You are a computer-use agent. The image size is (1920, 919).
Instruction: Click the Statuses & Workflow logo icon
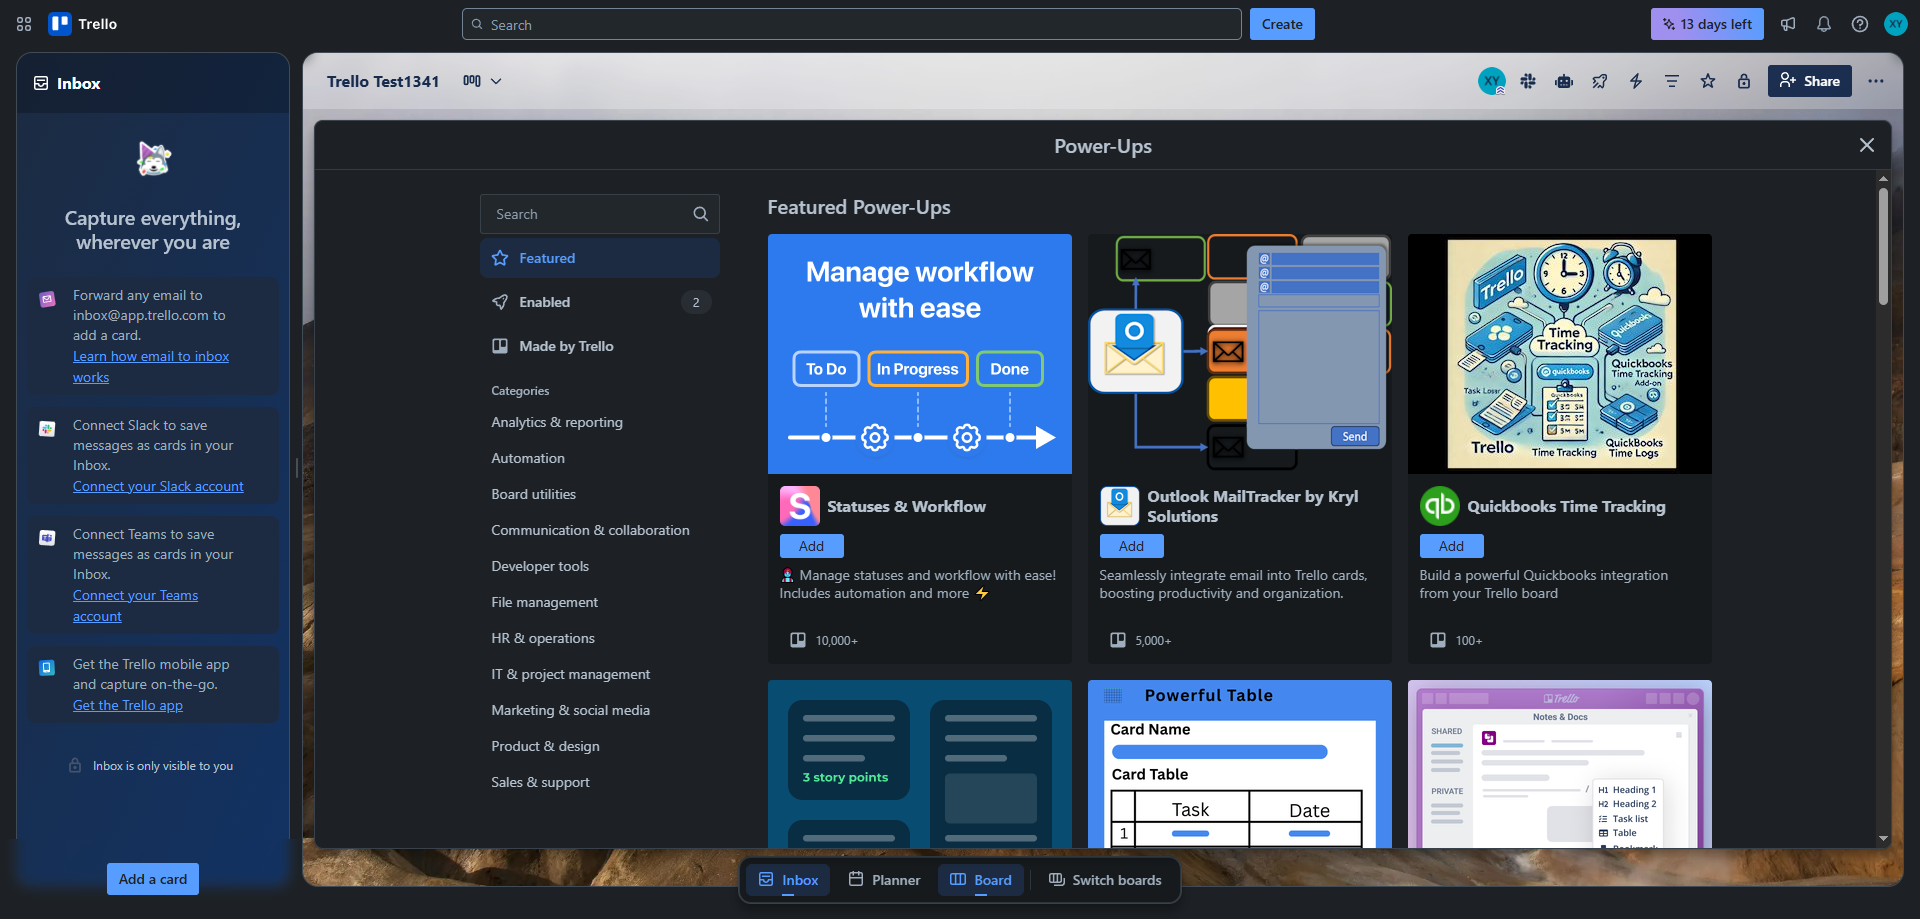tap(800, 506)
